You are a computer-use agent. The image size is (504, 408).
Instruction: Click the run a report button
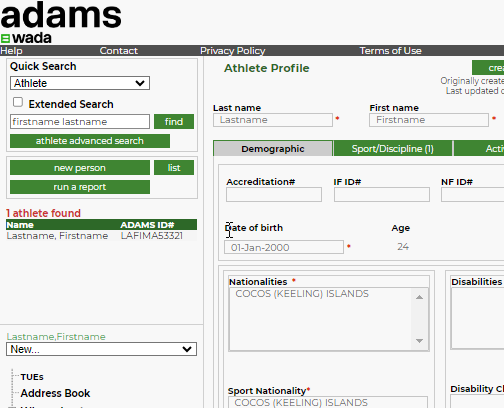click(x=80, y=187)
